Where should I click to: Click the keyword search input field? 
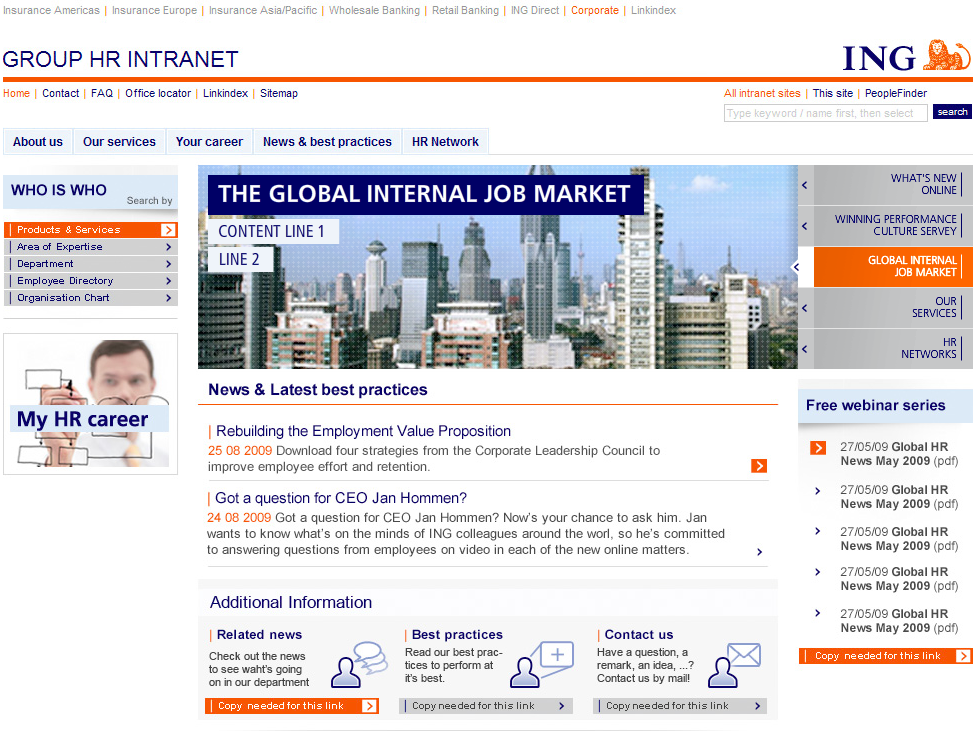825,113
